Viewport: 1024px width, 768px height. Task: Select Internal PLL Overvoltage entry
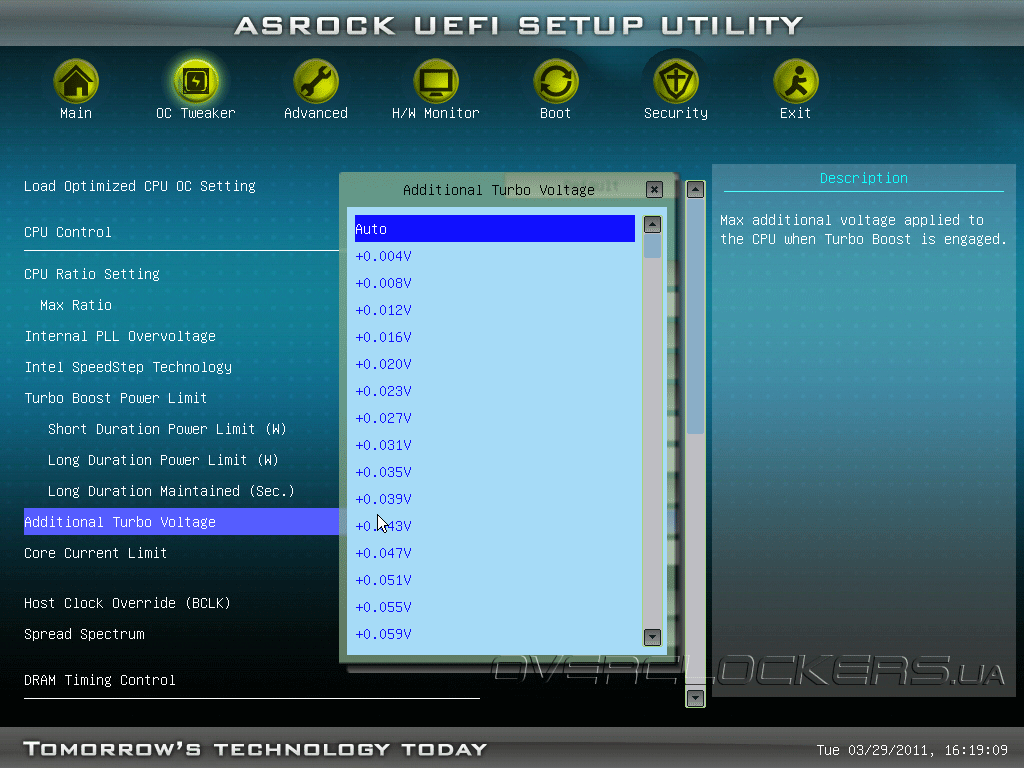point(120,336)
